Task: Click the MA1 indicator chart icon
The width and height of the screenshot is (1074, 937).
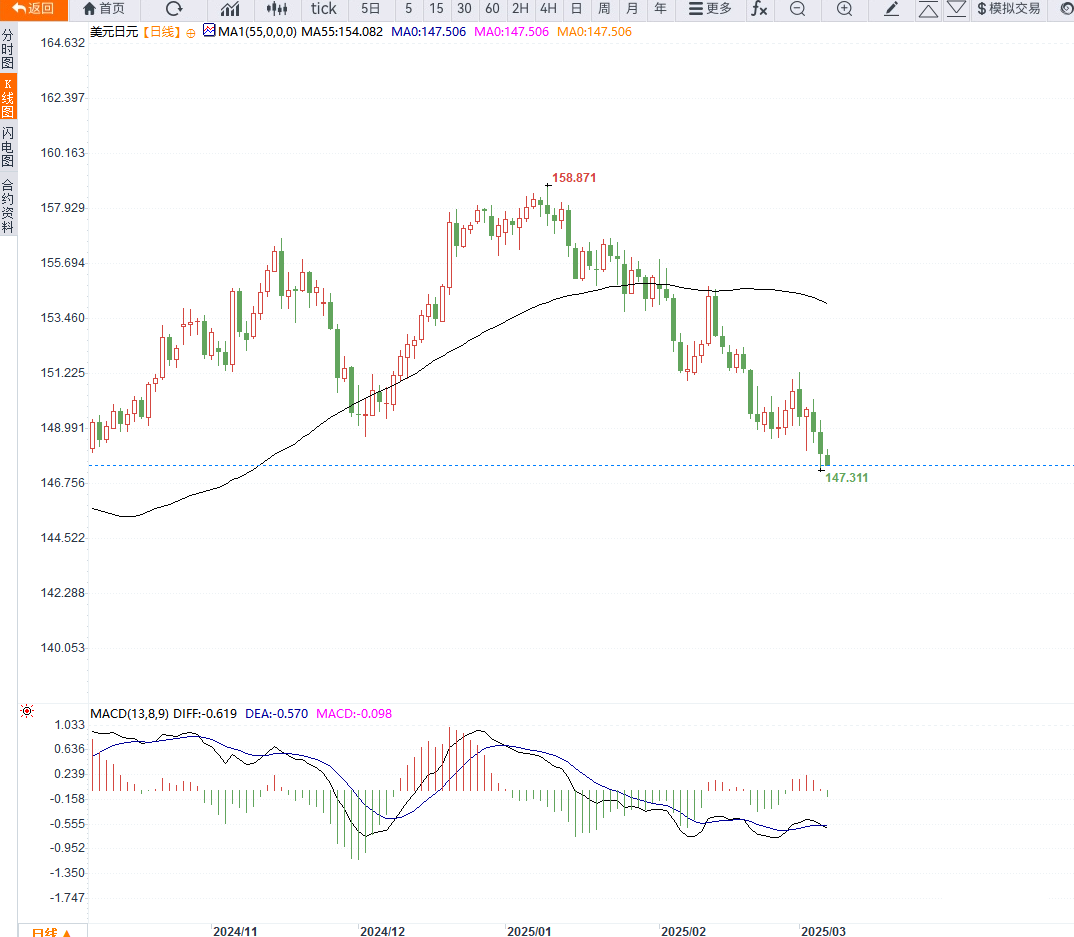Action: (209, 31)
